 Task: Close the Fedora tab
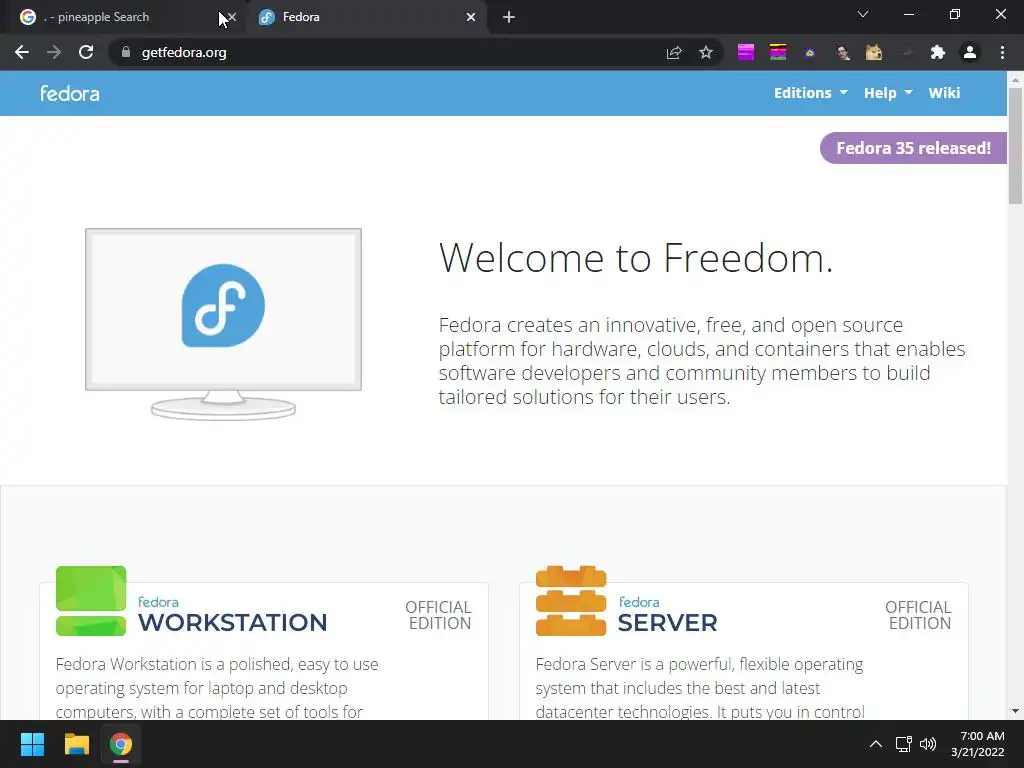coord(471,17)
